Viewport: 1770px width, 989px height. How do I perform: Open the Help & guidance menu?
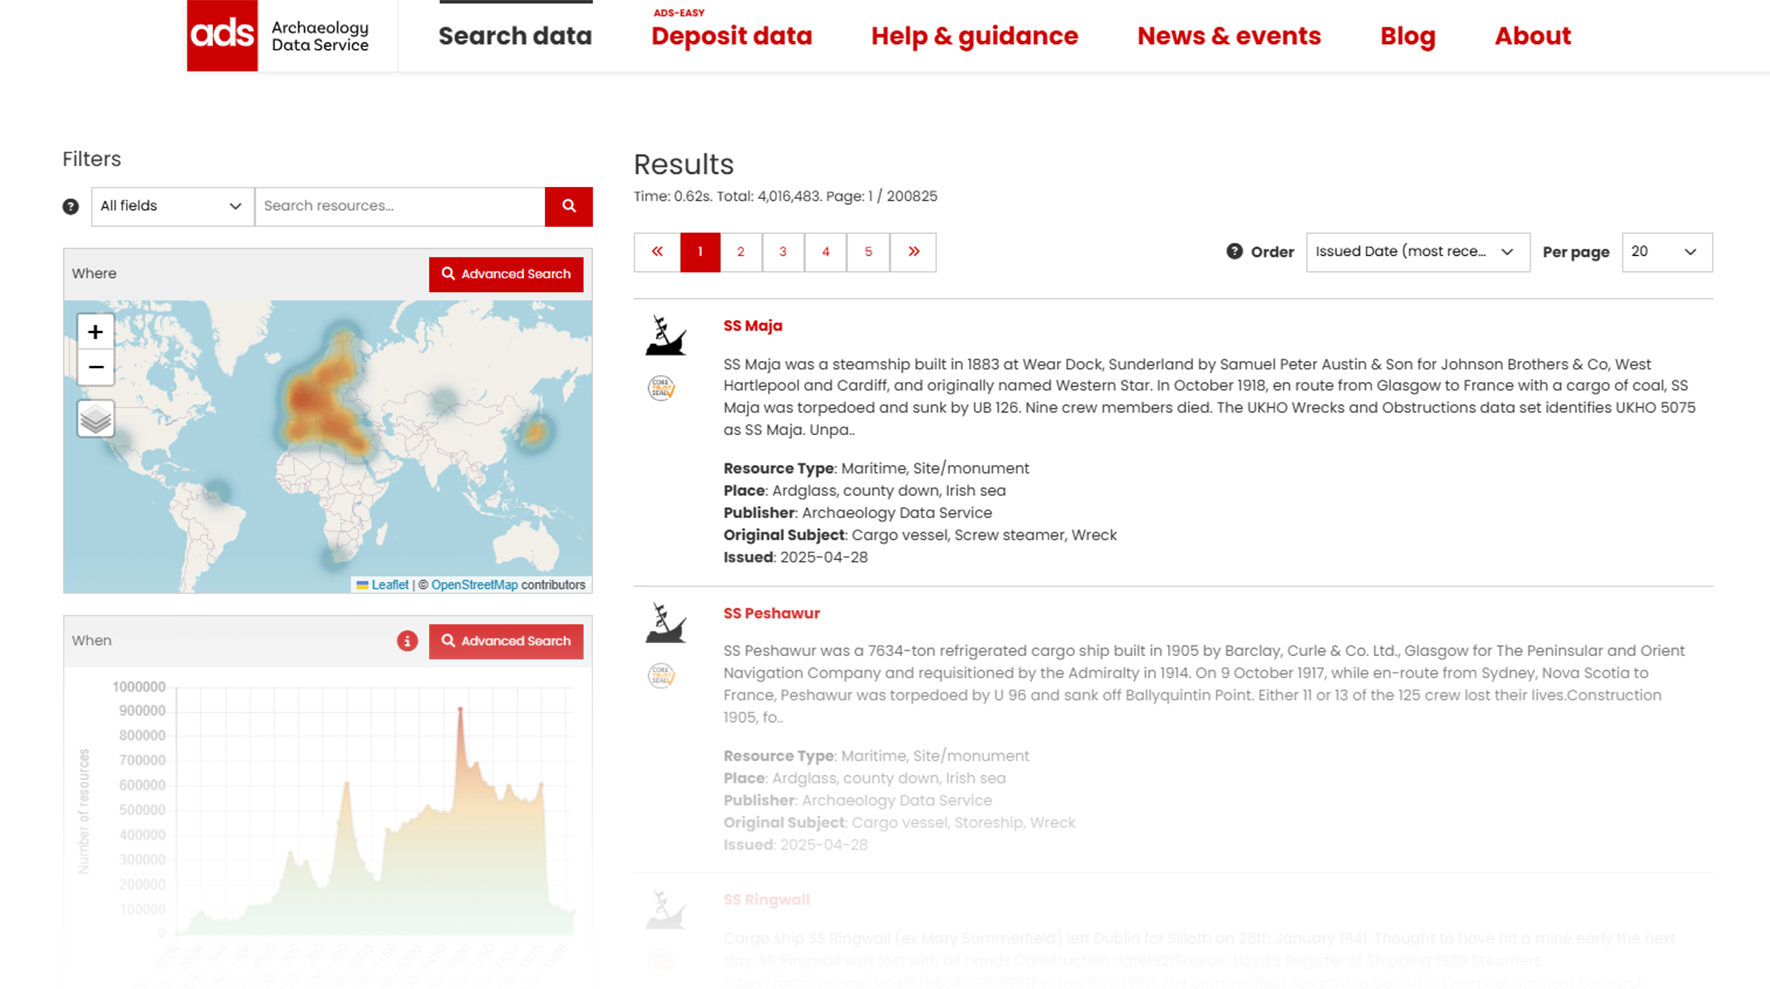[974, 36]
